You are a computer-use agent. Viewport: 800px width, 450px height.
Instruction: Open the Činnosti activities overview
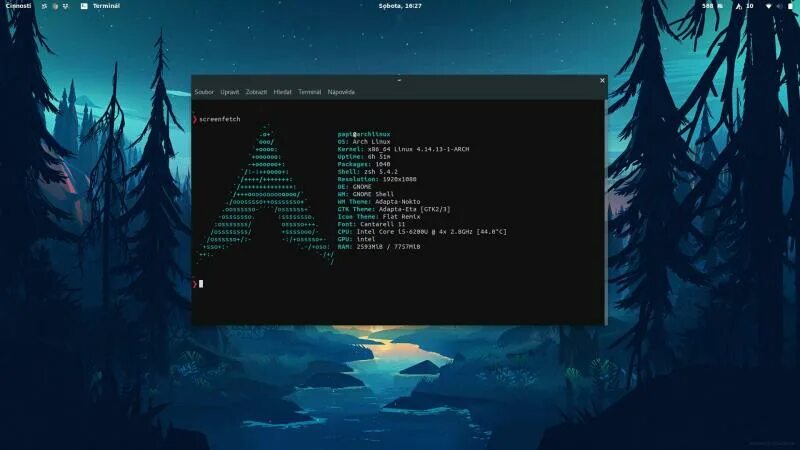[x=18, y=6]
